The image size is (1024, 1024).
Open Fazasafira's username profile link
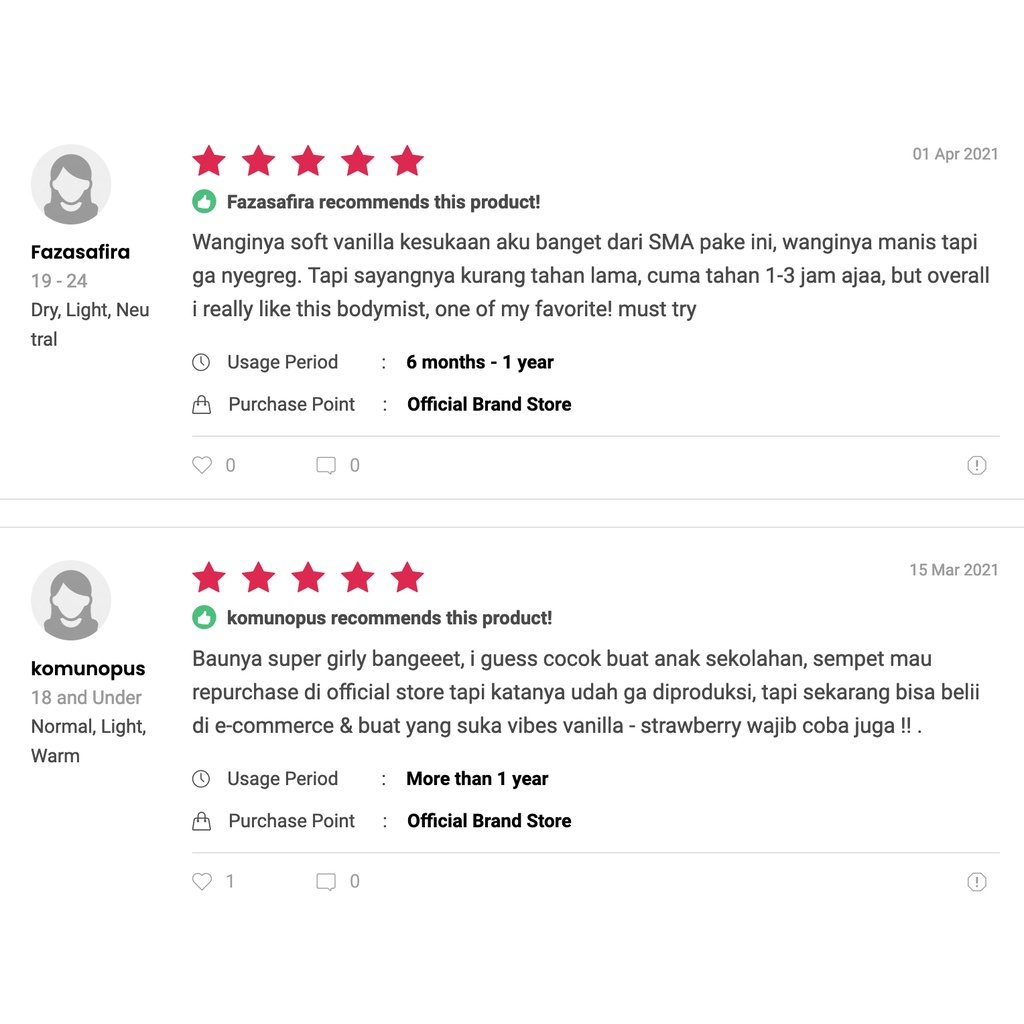tap(80, 252)
